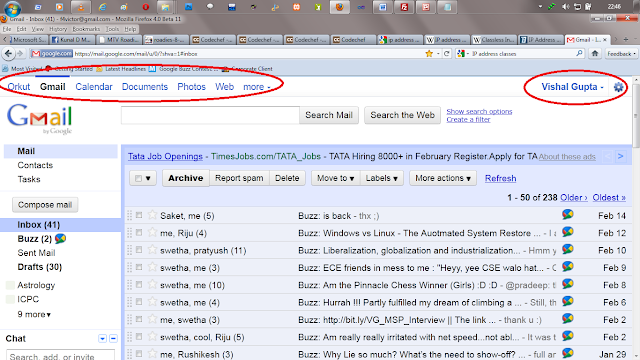Viewport: 640px width, 360px height.
Task: Archive the selected conversations
Action: click(186, 178)
